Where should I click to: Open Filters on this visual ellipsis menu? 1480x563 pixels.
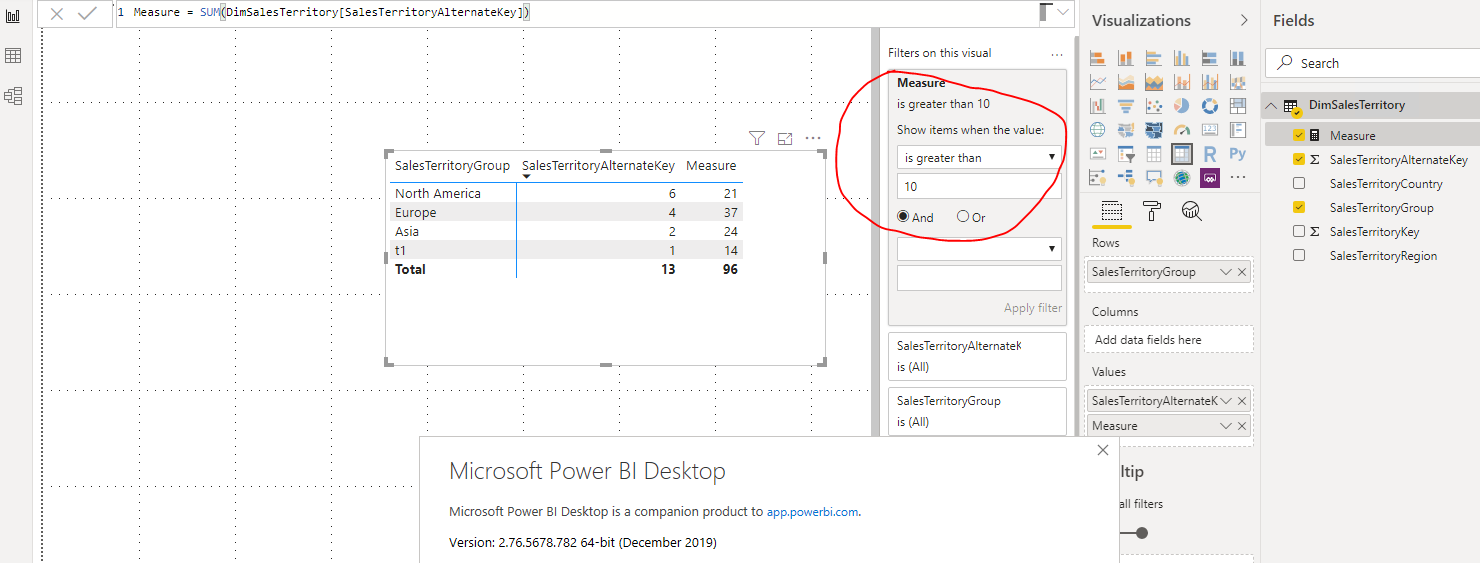click(1057, 53)
